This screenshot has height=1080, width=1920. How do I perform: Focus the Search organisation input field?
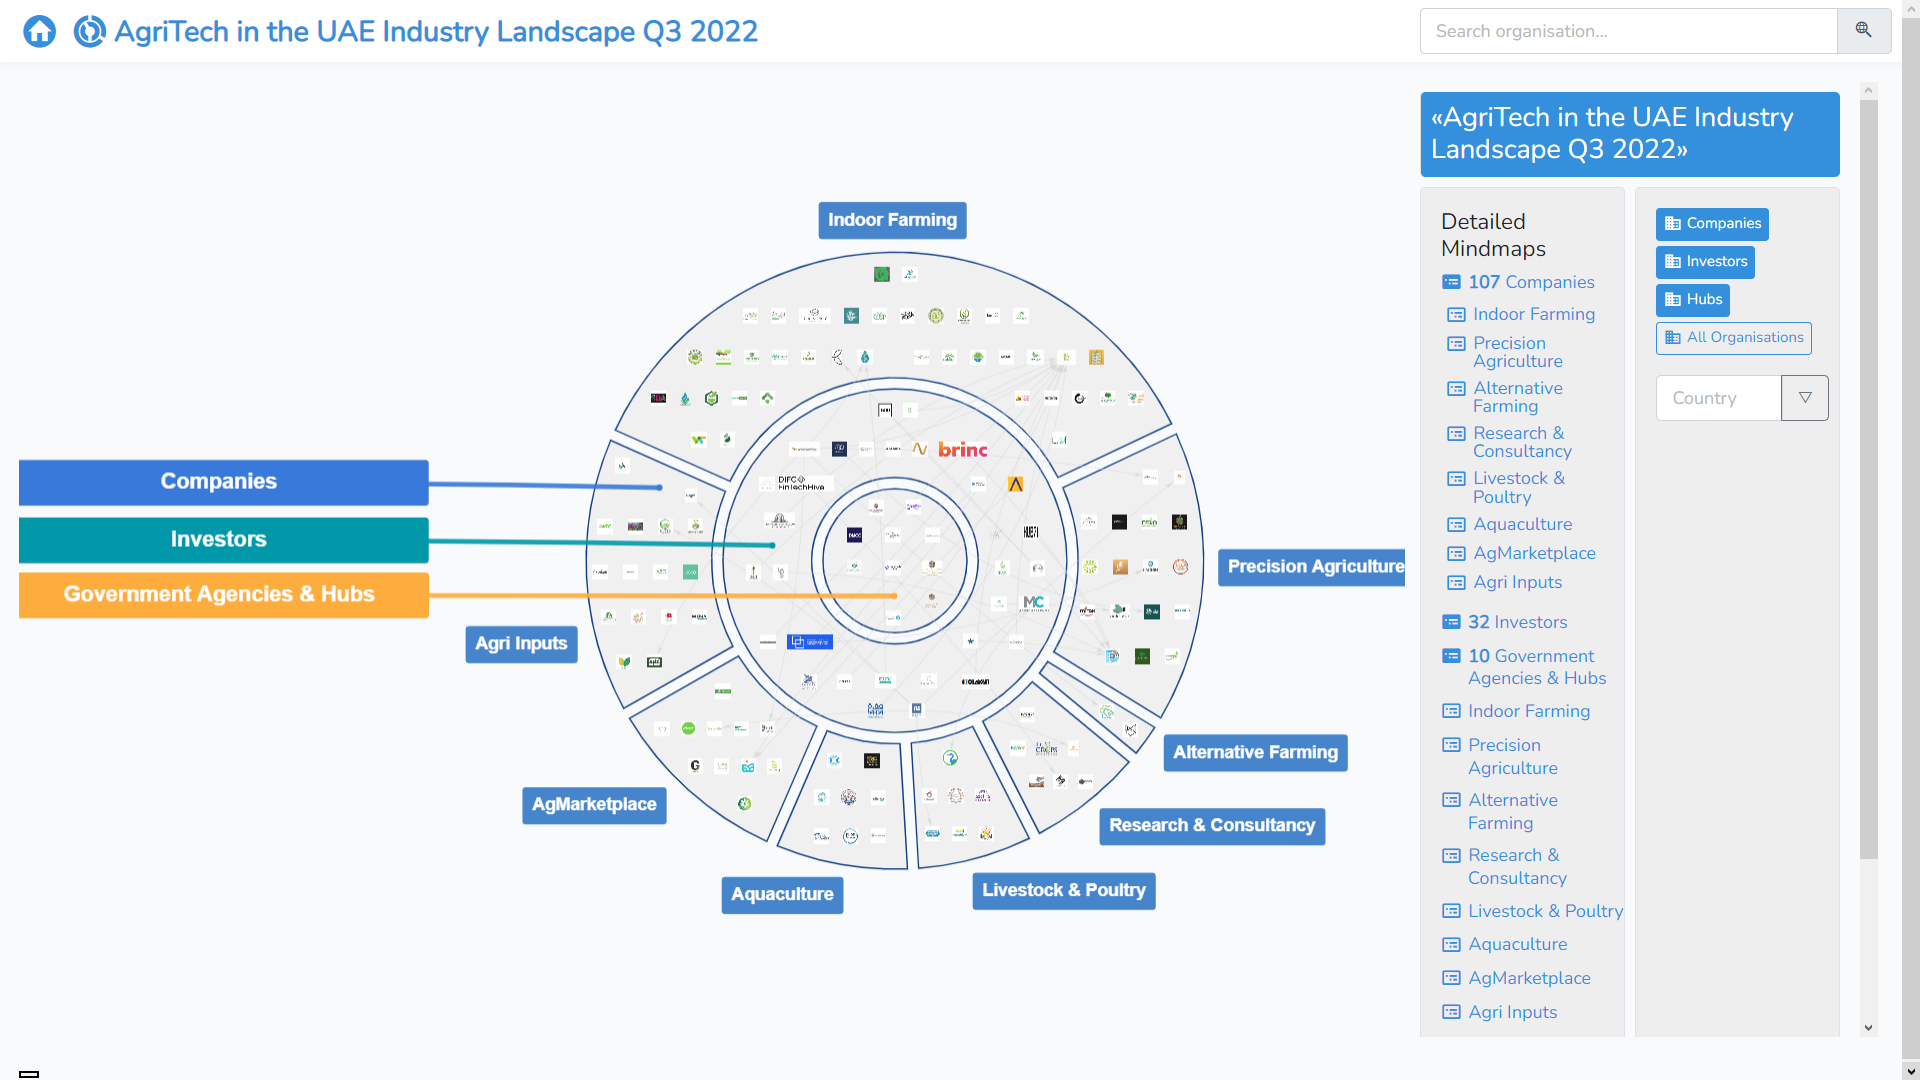click(x=1627, y=31)
